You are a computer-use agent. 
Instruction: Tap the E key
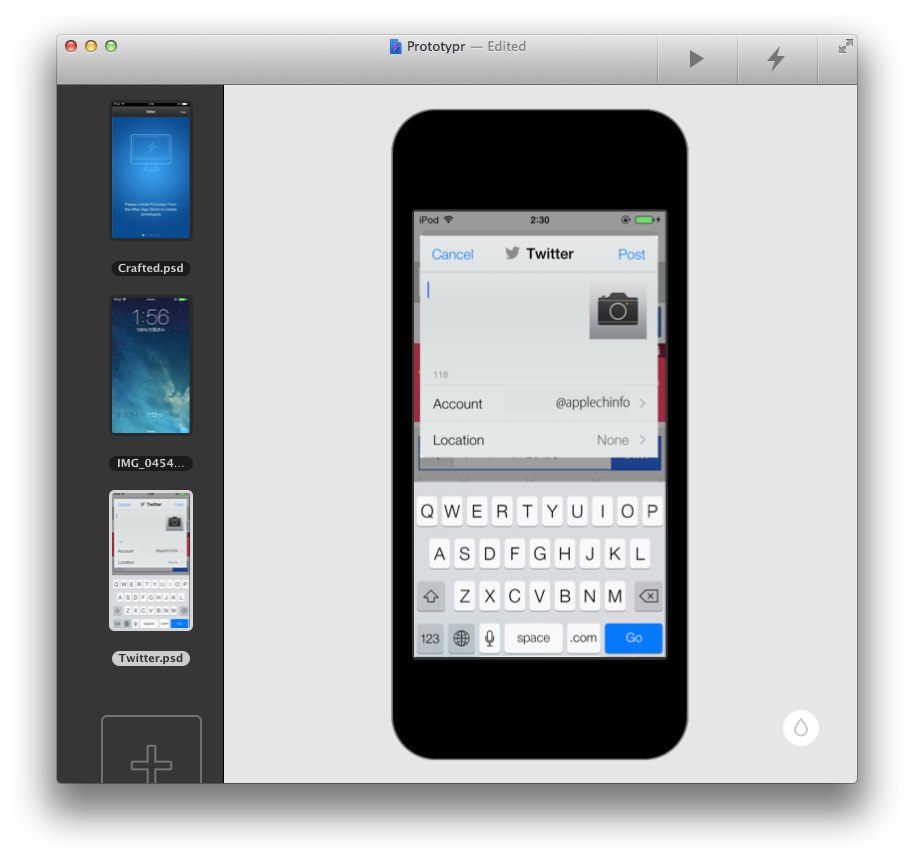(477, 511)
